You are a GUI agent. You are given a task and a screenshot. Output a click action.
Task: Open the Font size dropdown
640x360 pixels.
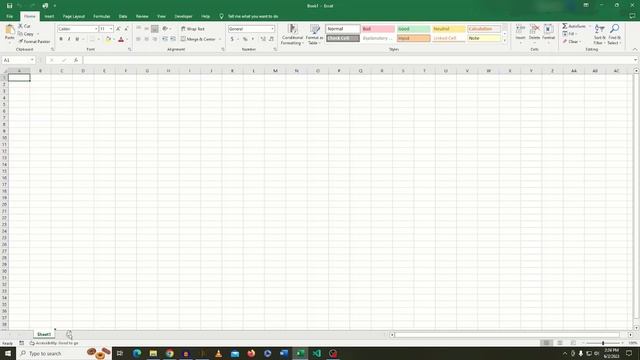(x=111, y=29)
